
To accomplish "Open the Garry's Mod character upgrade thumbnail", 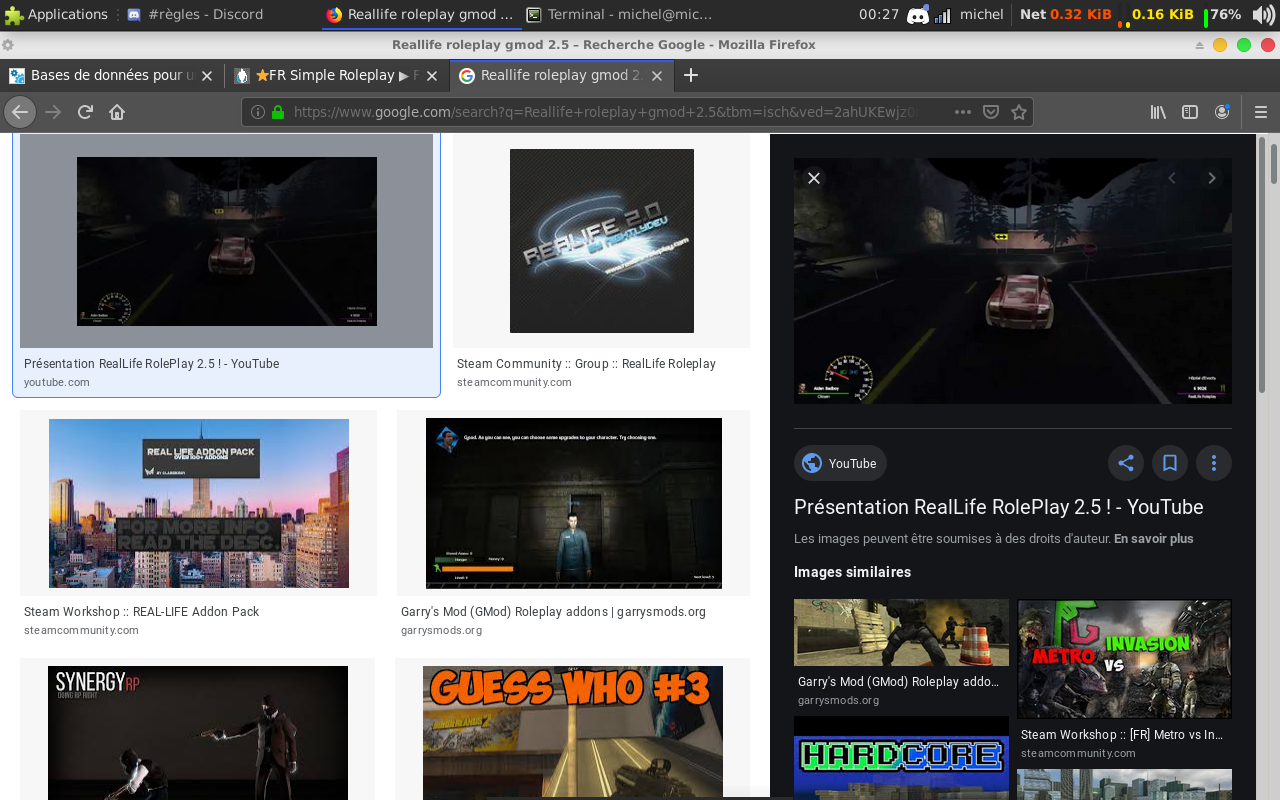I will [574, 503].
